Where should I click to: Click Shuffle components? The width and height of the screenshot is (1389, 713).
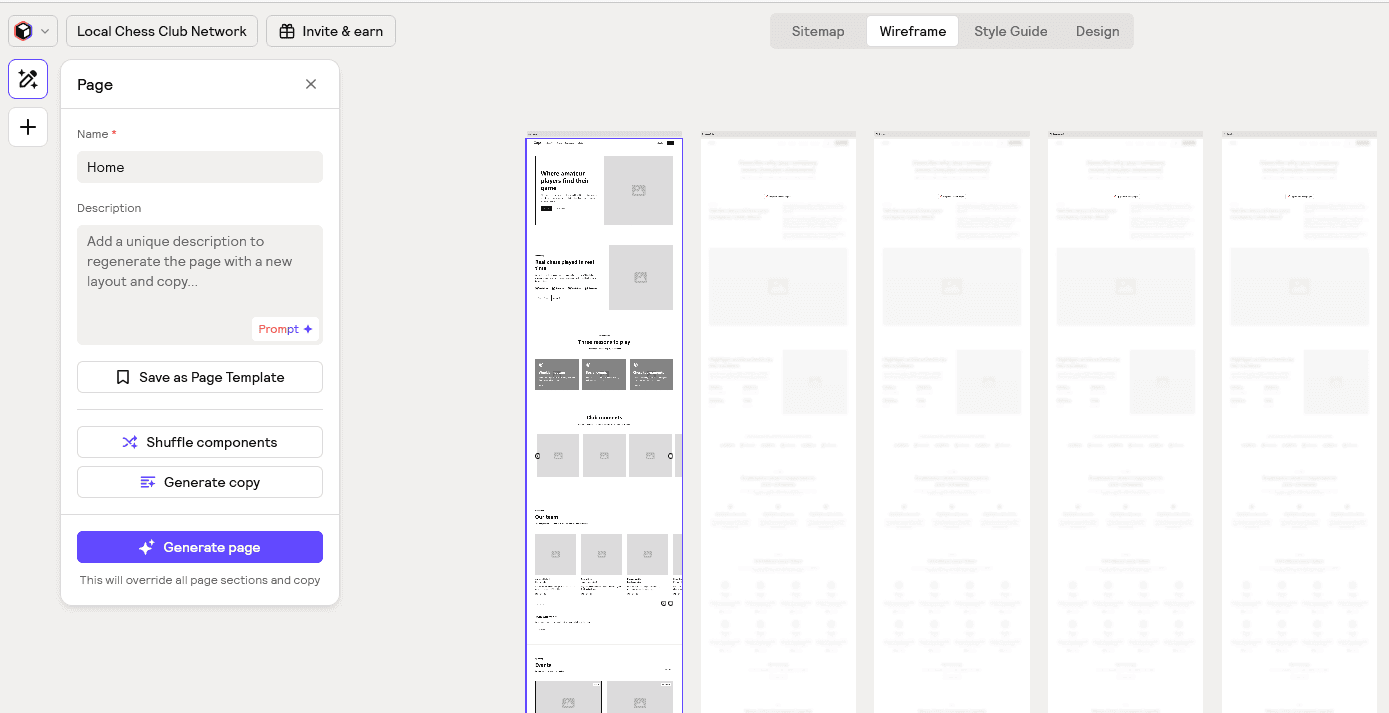point(199,441)
